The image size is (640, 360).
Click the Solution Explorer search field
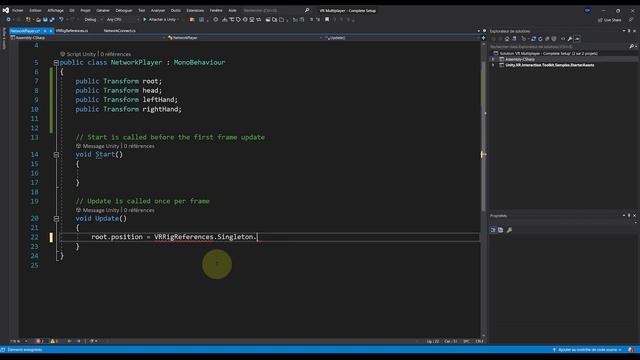point(559,47)
